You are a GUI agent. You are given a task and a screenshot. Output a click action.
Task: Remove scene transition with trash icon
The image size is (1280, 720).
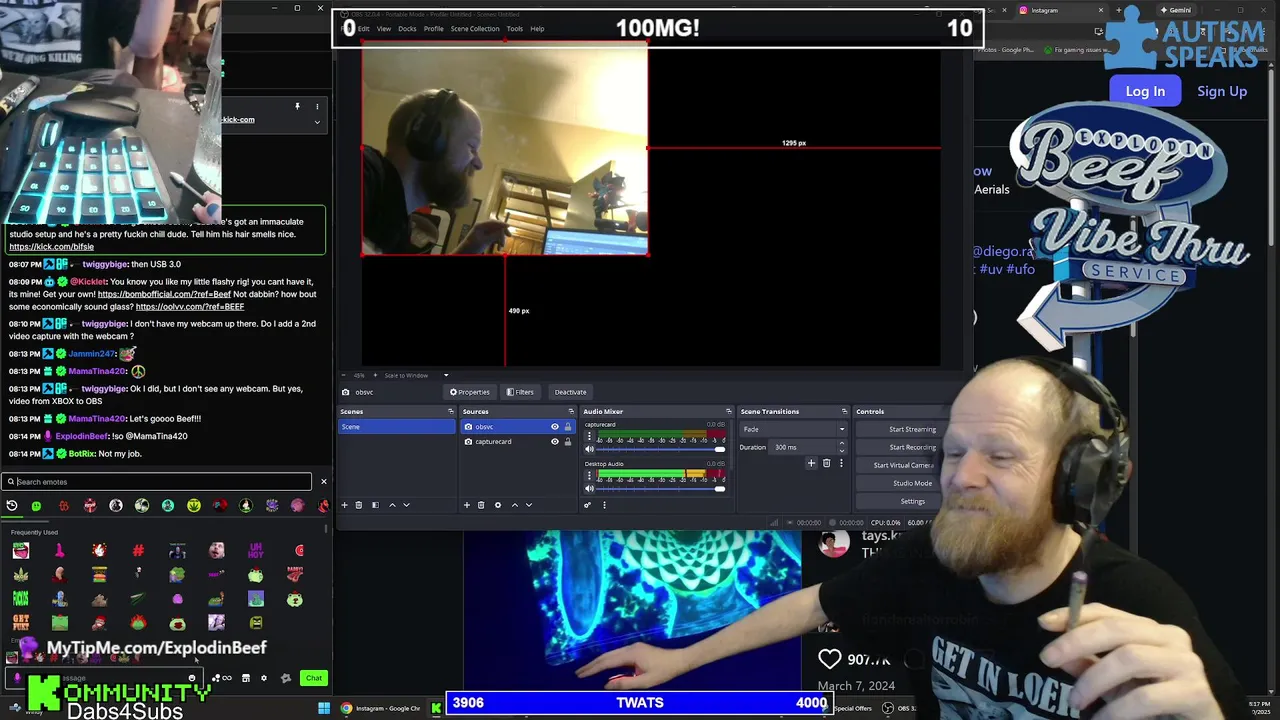(826, 463)
